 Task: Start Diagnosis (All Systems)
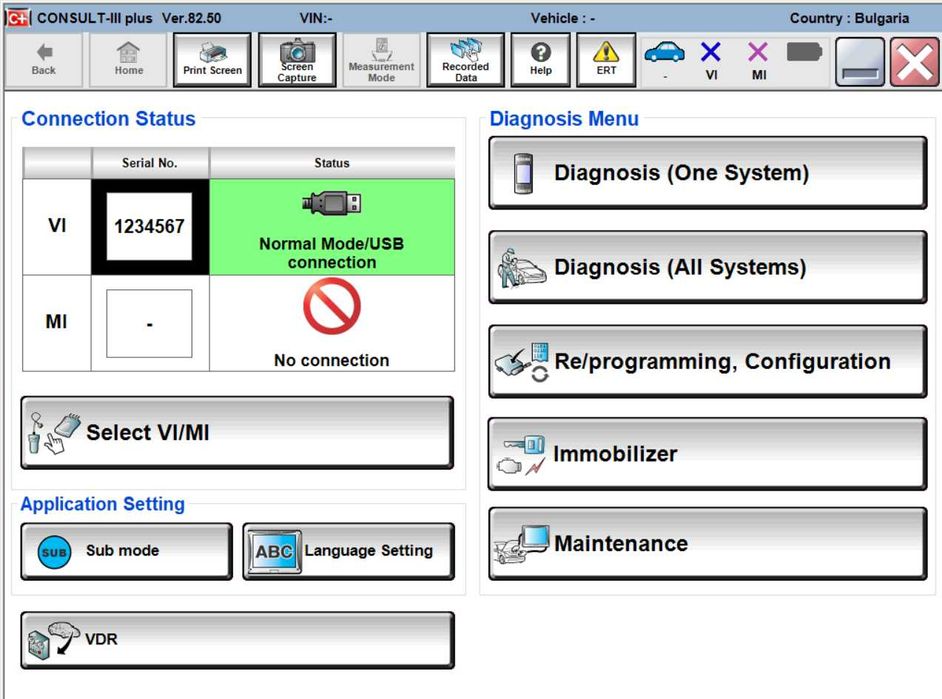707,267
